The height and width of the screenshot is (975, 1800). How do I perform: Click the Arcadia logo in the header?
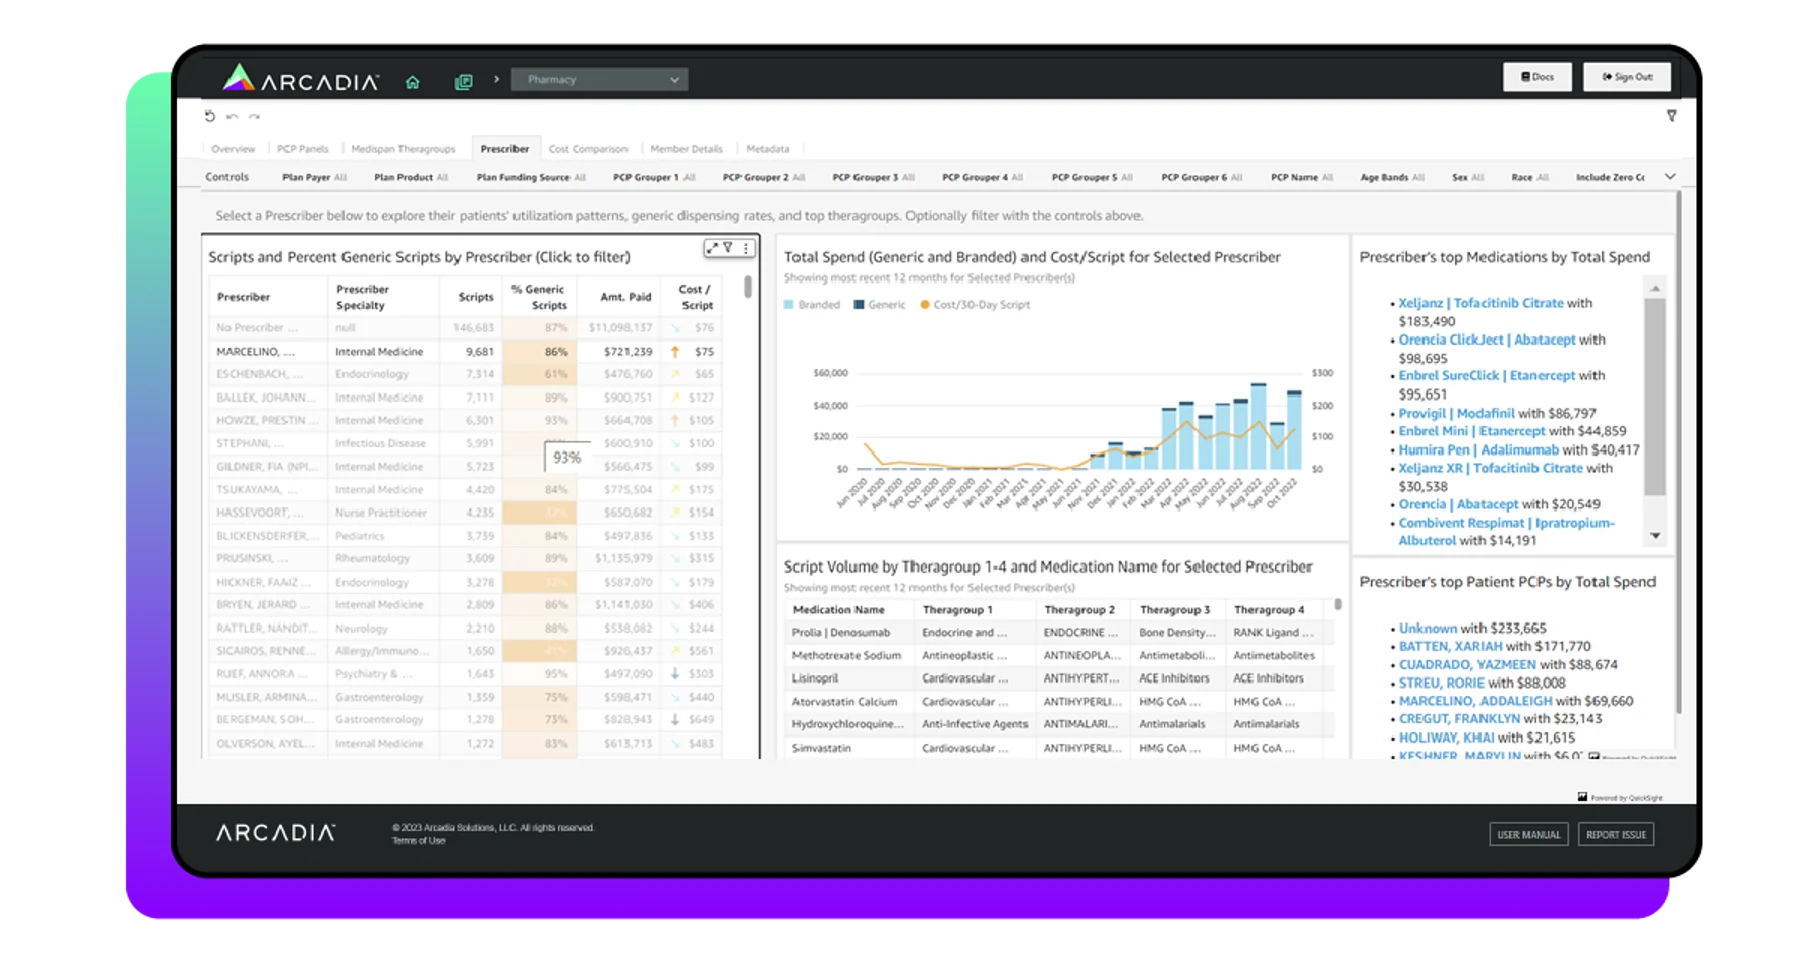coord(300,79)
